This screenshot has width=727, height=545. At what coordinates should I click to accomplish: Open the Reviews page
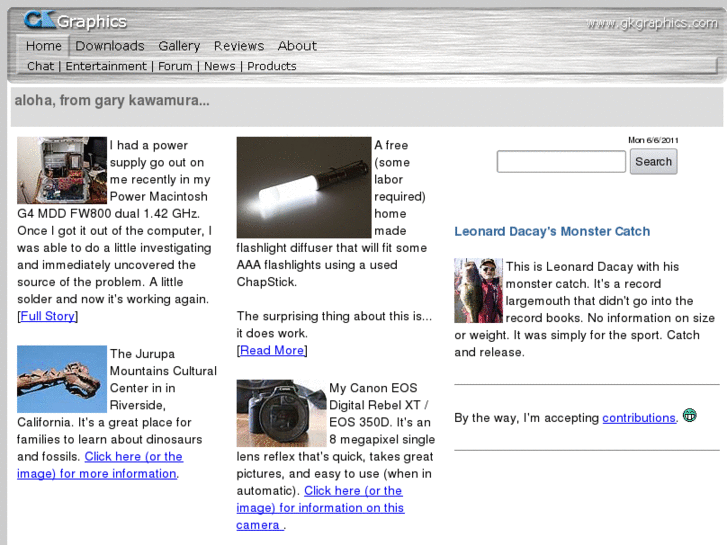239,46
